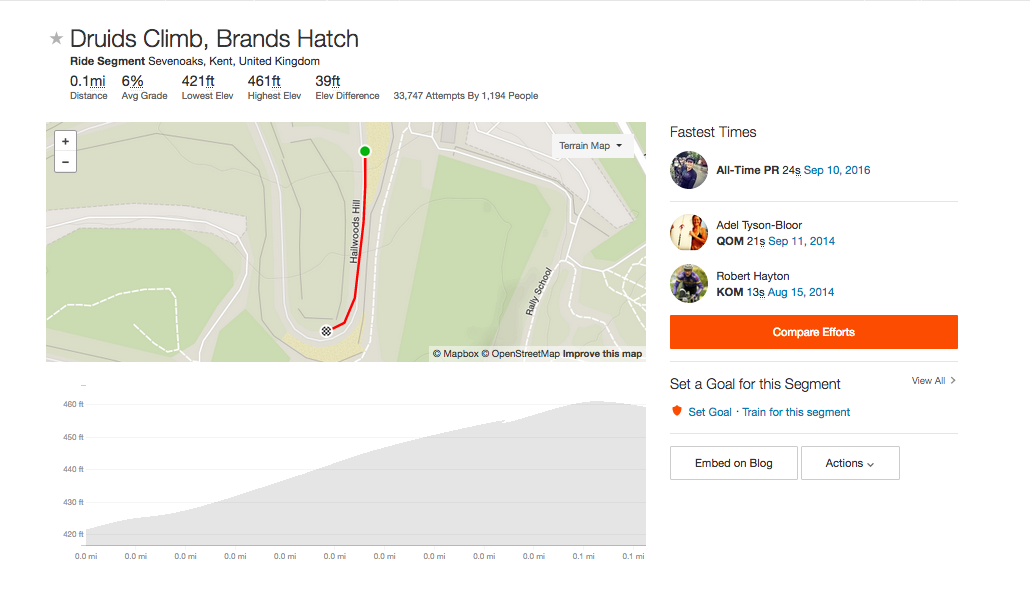The height and width of the screenshot is (589, 1030).
Task: Click the Improve this map link
Action: click(x=602, y=354)
